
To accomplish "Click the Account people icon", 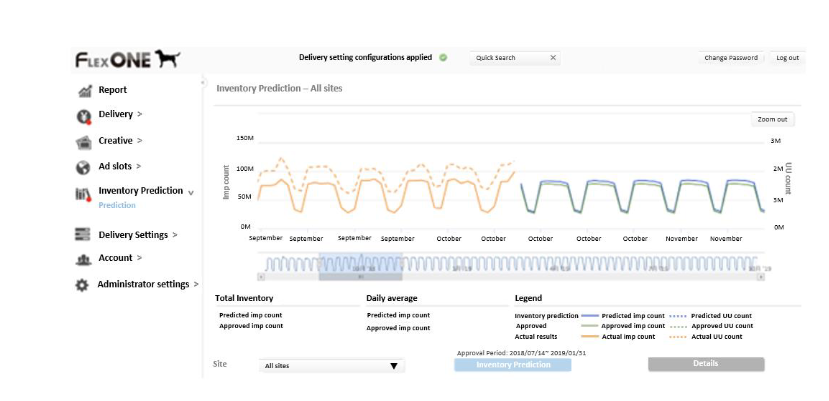I will pos(84,259).
